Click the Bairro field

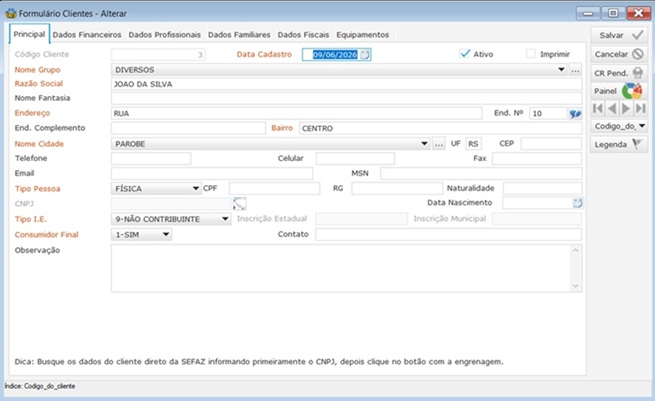pos(440,128)
